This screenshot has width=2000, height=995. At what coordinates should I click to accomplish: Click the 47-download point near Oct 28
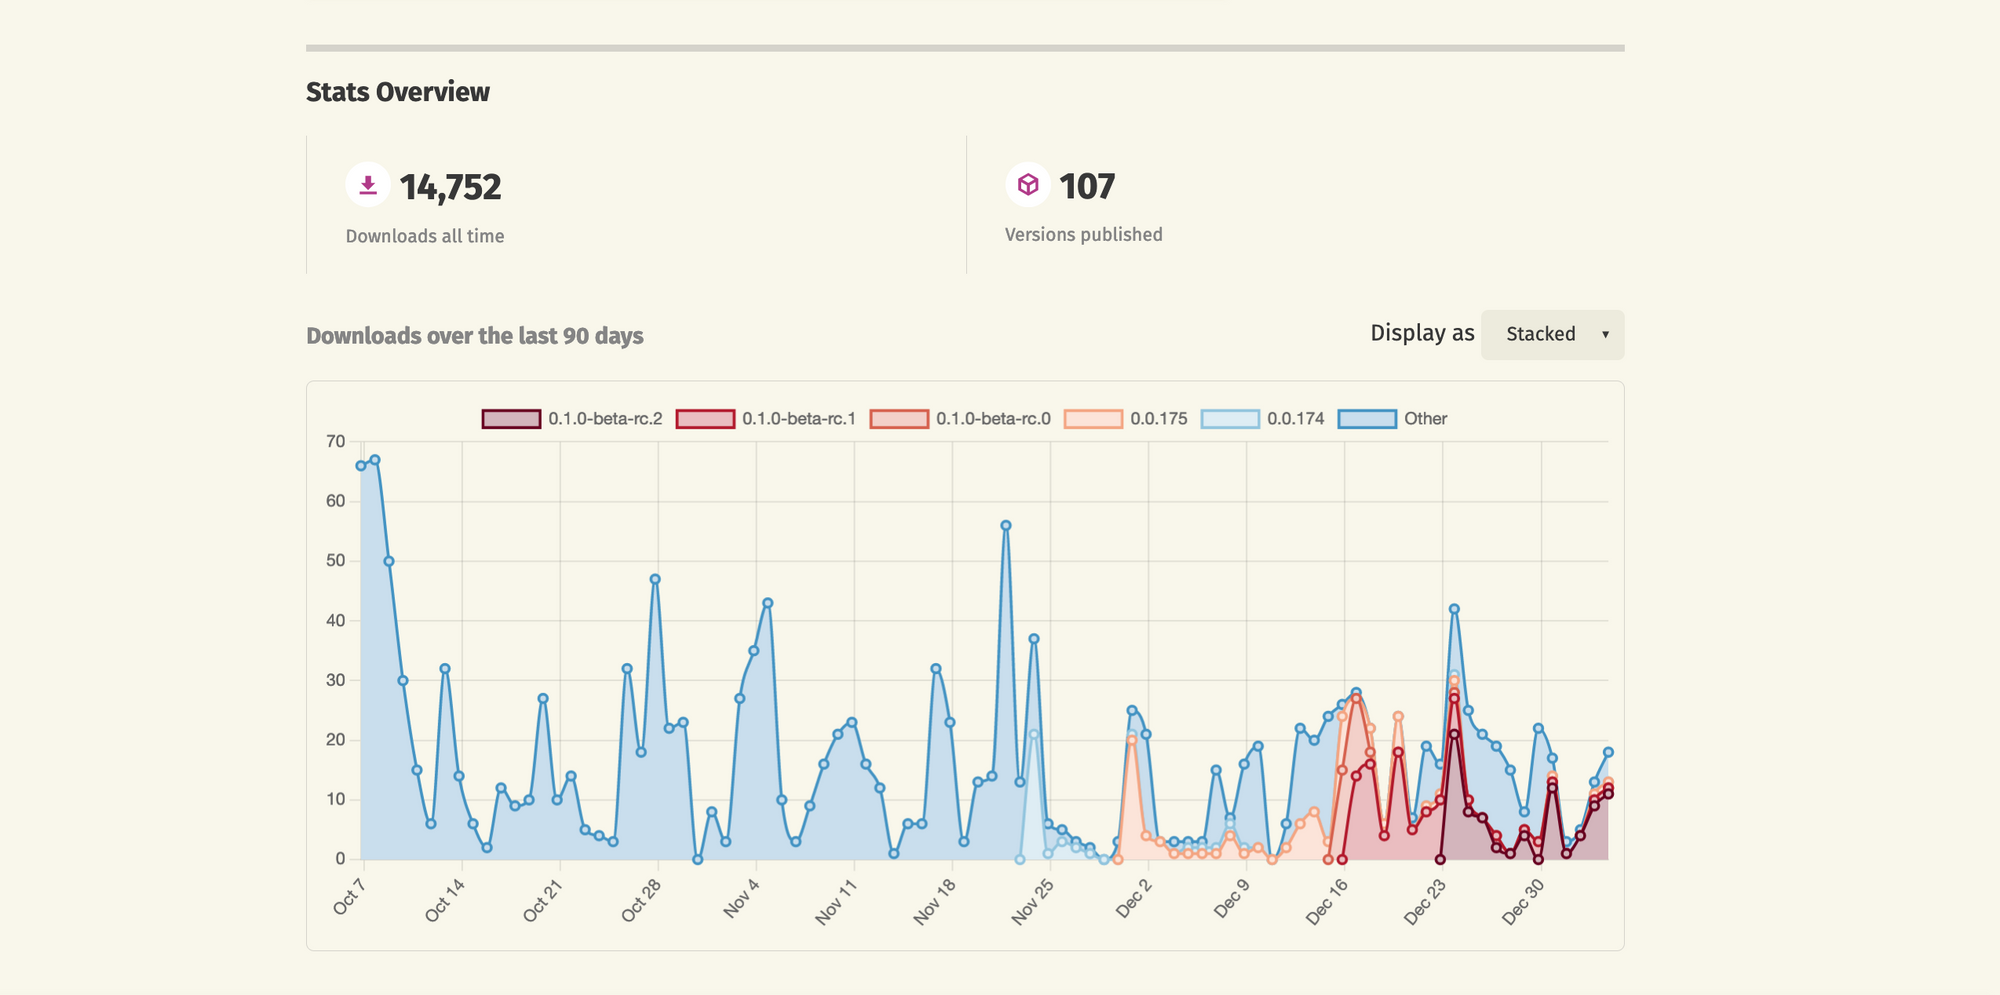655,579
